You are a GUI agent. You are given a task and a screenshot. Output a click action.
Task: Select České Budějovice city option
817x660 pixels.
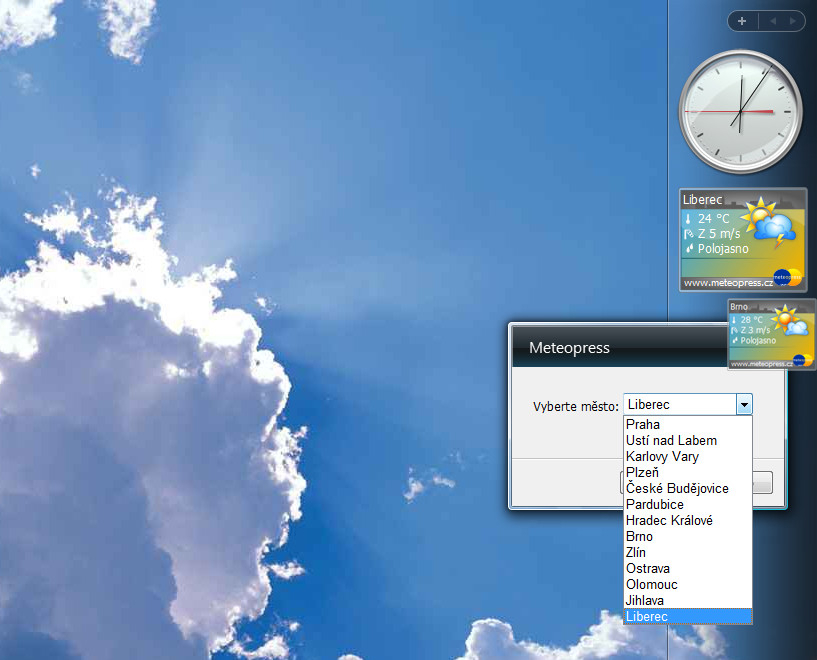tap(688, 488)
